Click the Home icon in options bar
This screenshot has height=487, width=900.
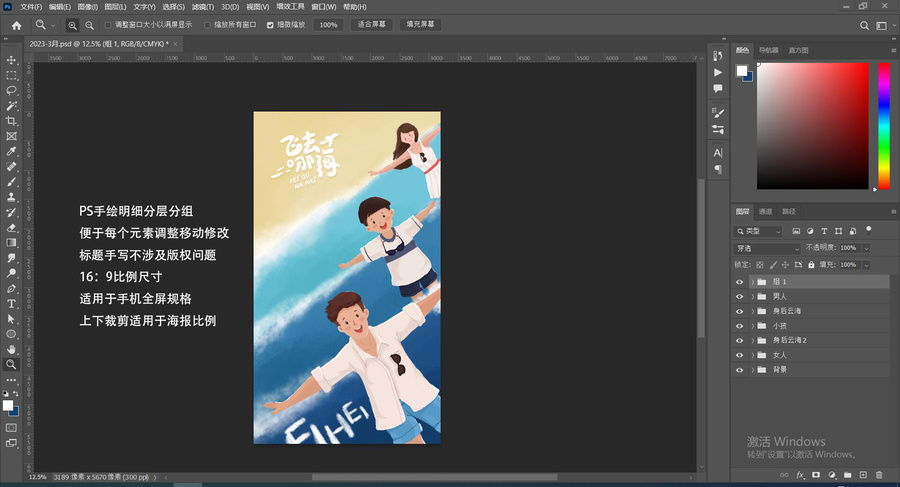[17, 25]
